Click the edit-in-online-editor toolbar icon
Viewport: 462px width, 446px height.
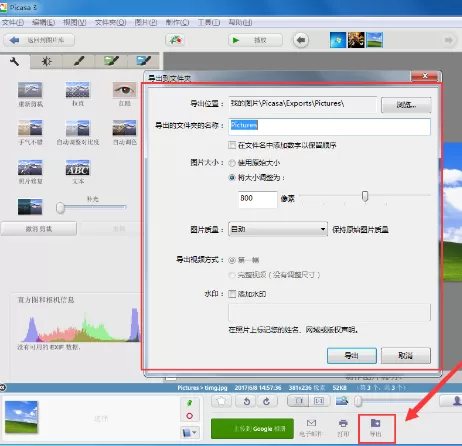coord(175,40)
